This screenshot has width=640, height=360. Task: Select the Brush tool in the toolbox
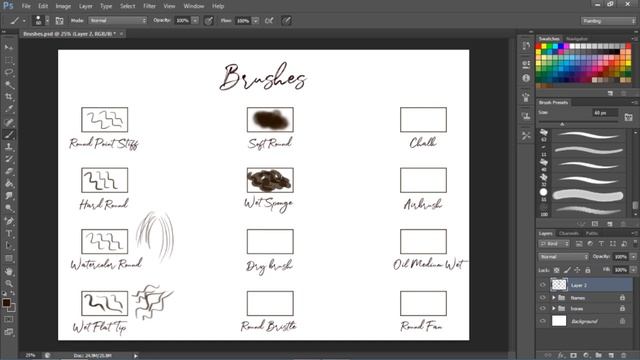[9, 134]
